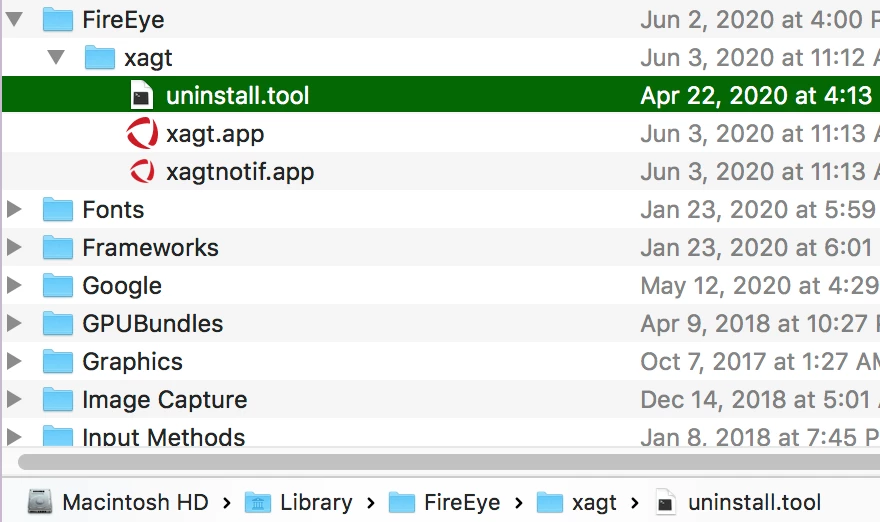Screen dimensions: 880x522
Task: Click the xagt folder icon in file list
Action: click(x=100, y=57)
